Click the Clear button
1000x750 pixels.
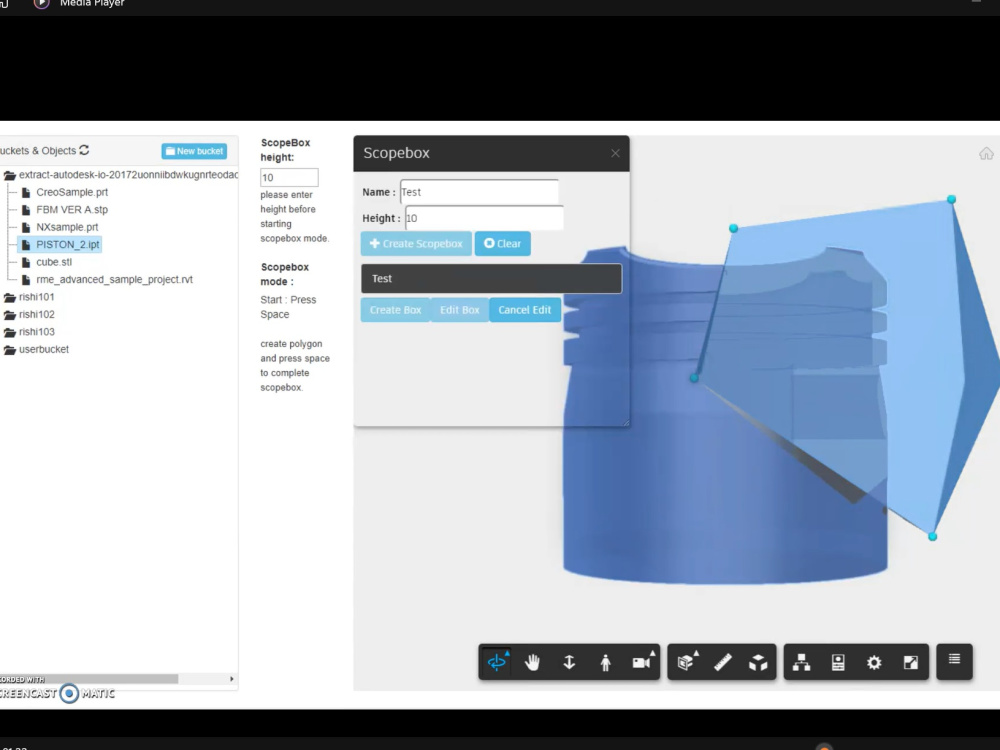(503, 244)
